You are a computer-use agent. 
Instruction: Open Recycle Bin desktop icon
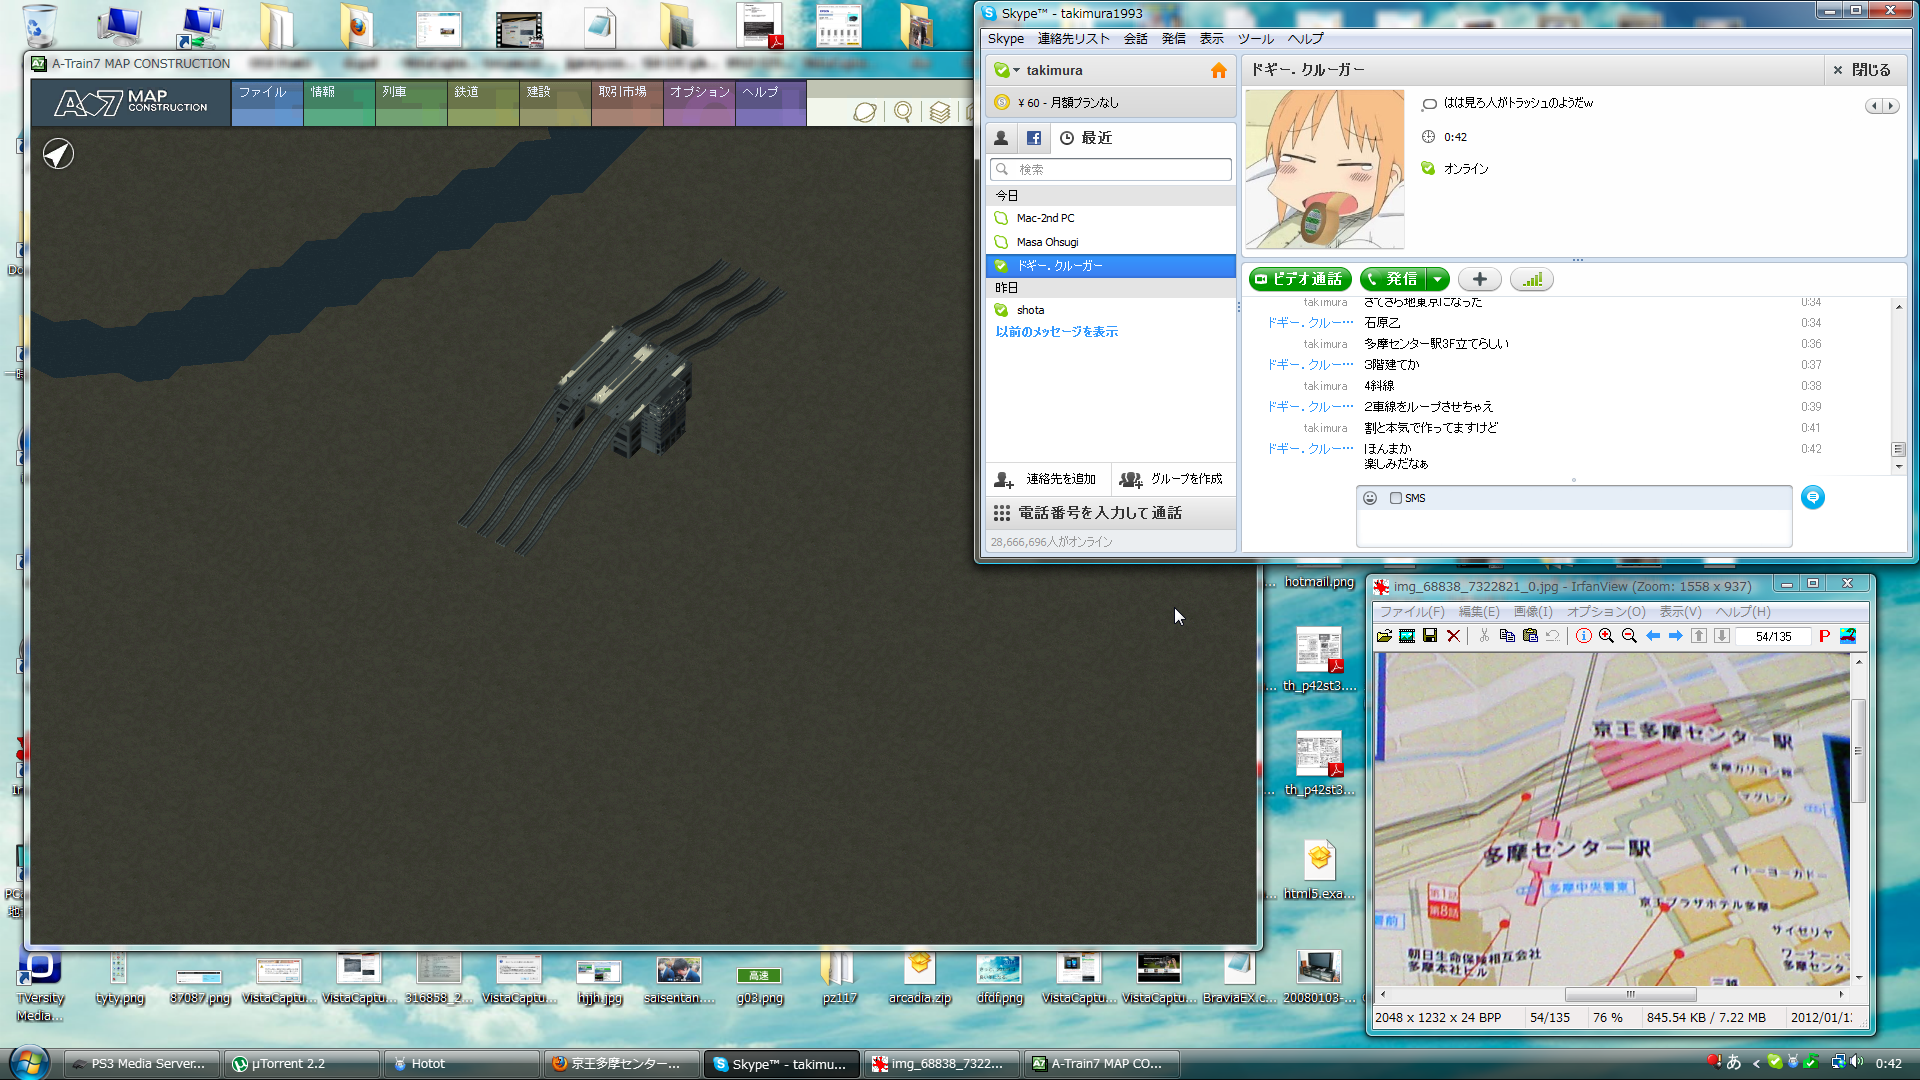click(x=39, y=26)
